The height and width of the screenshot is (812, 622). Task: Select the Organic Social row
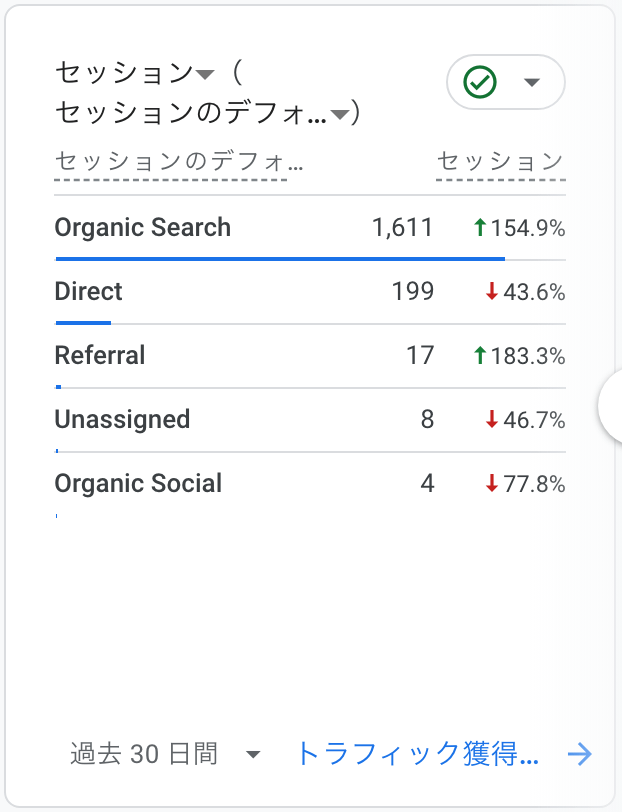310,485
